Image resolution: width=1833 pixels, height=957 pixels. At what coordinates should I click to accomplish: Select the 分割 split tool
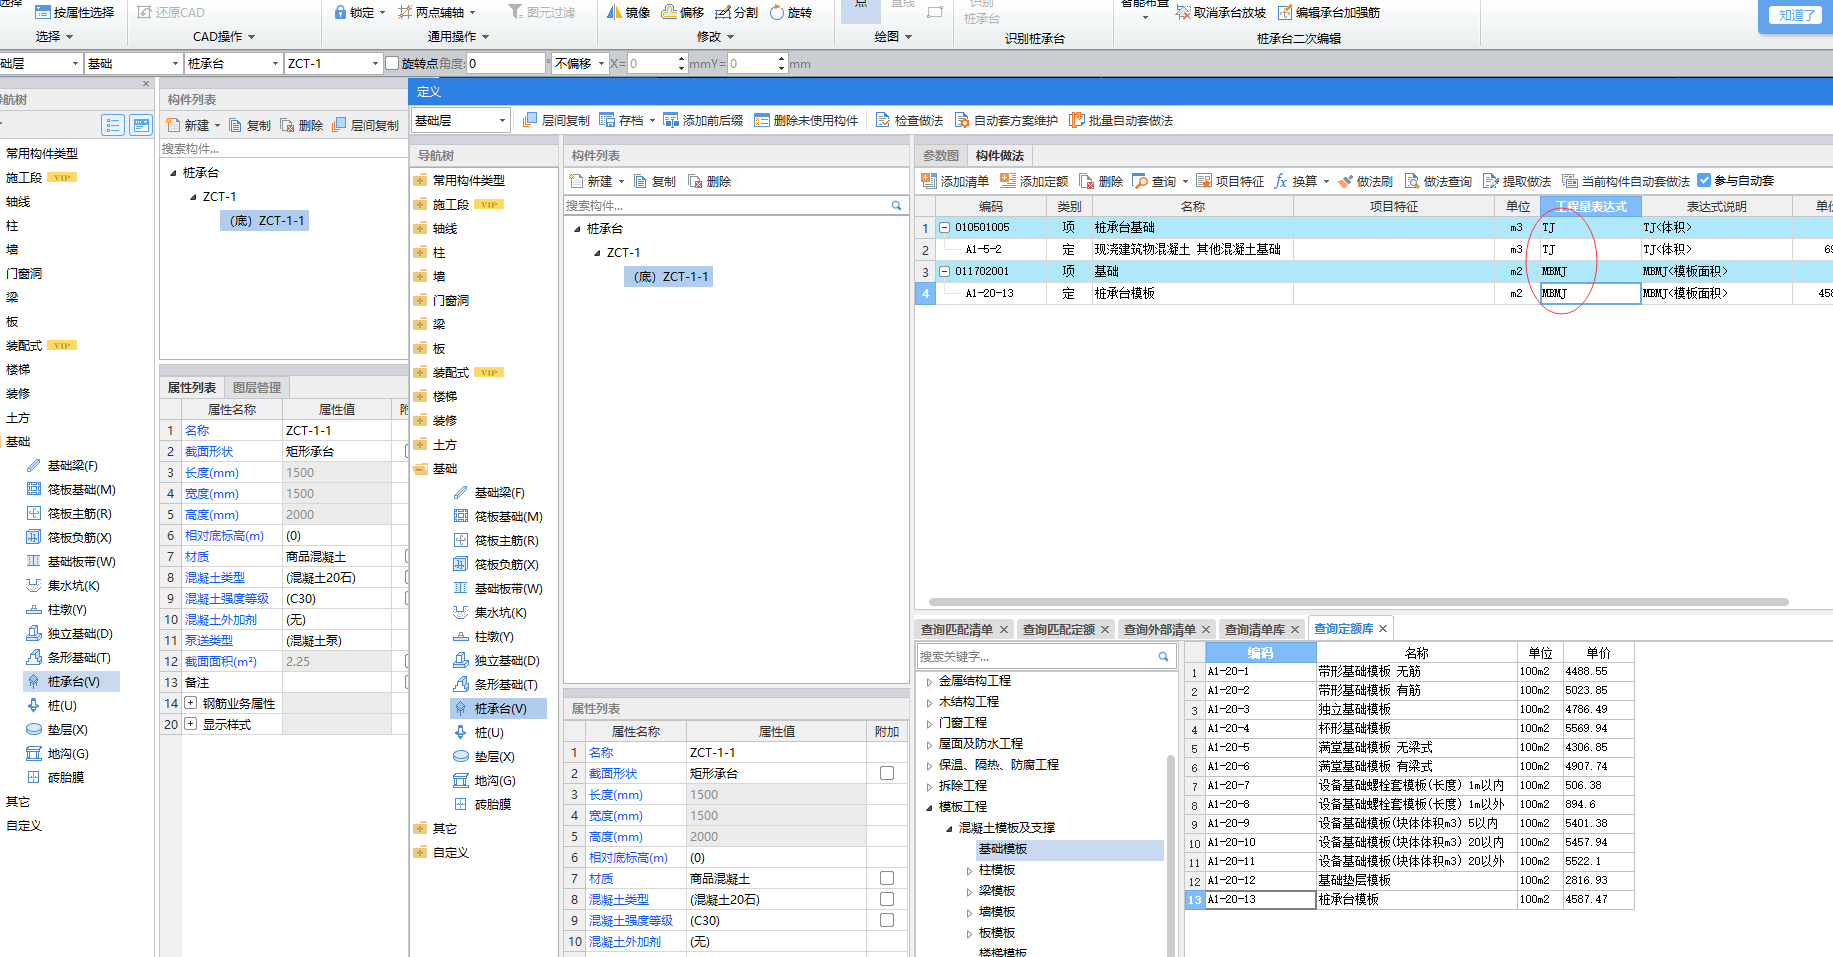point(736,12)
